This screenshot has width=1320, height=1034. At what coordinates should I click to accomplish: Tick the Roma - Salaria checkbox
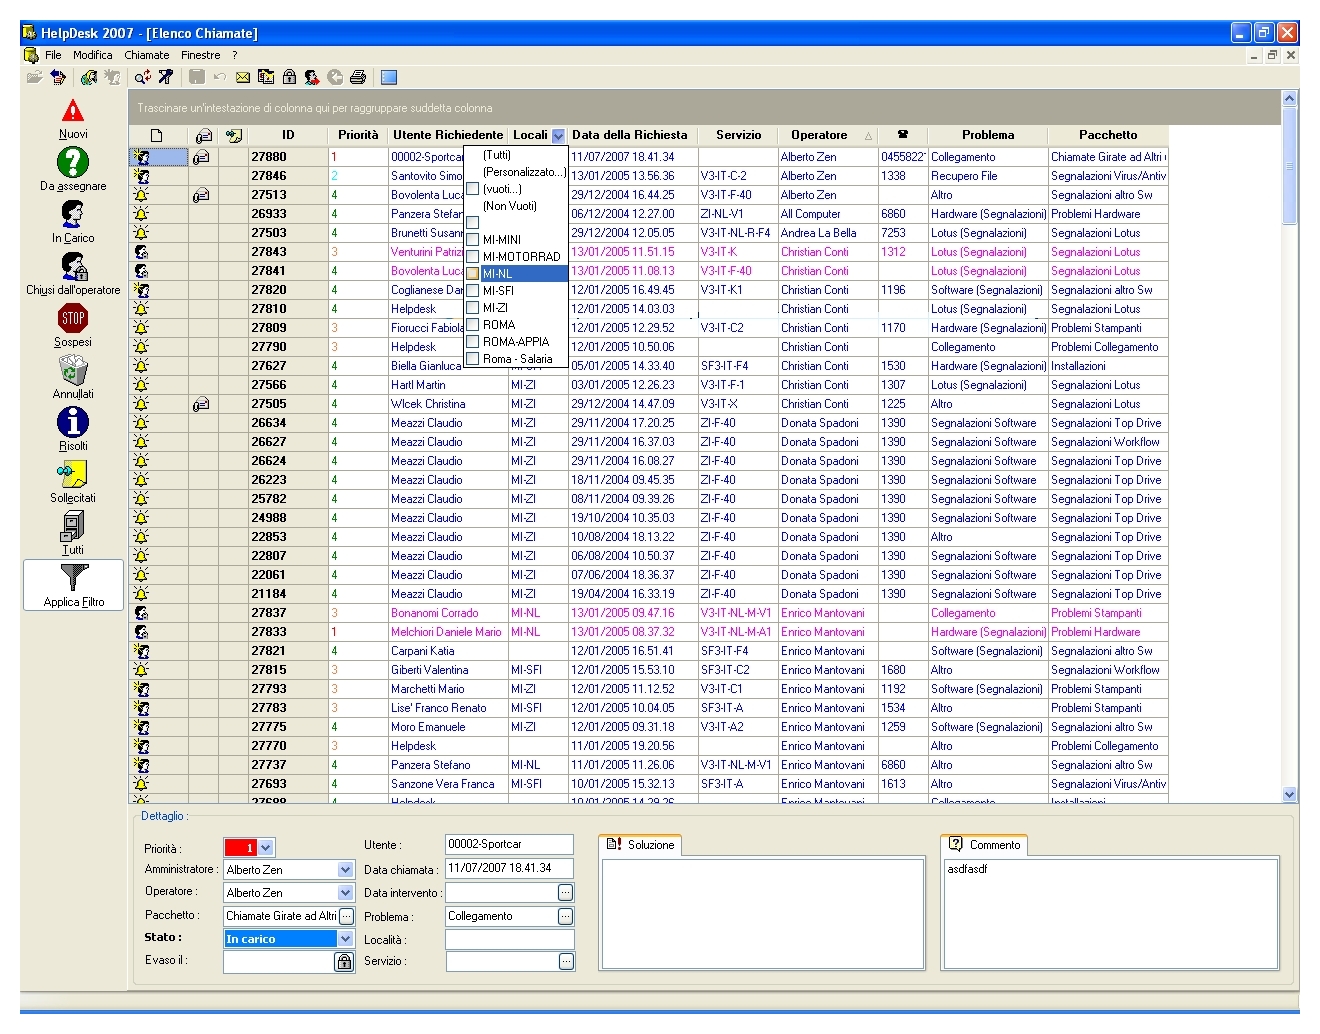coord(473,359)
